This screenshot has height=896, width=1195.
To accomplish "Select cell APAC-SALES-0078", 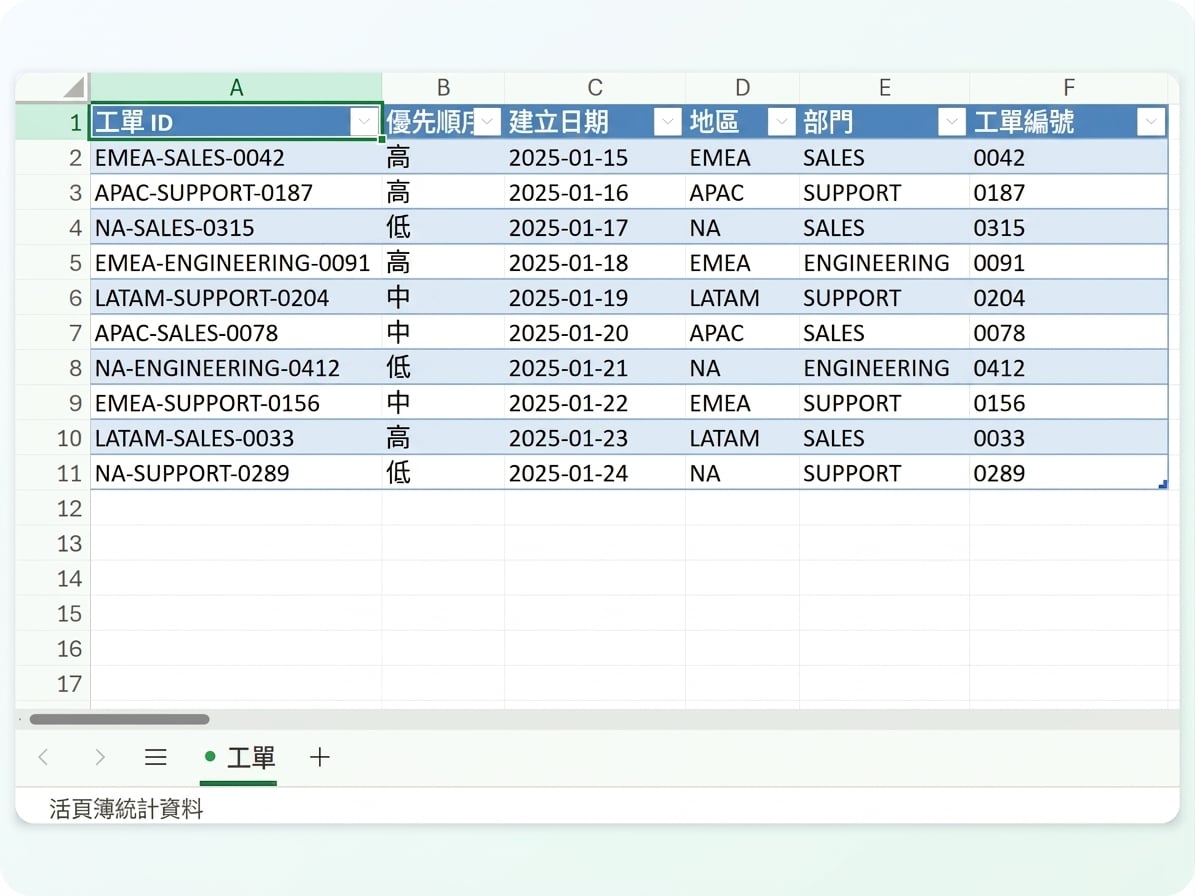I will (x=236, y=332).
